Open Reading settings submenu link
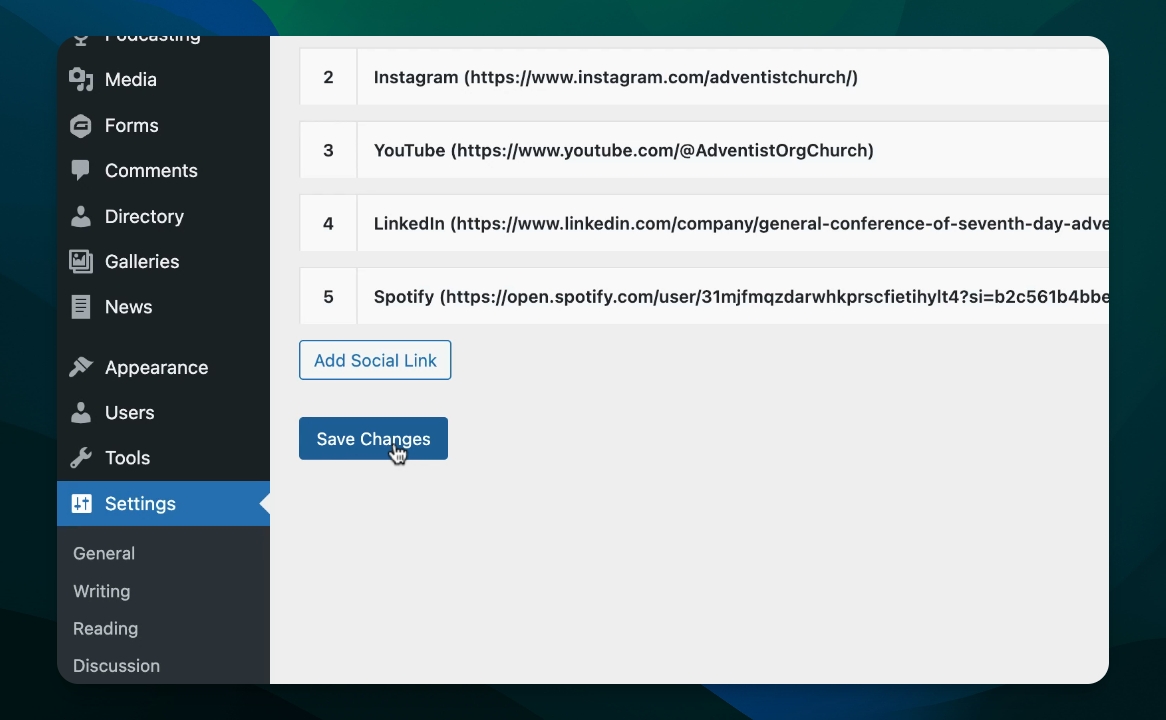Screen dimensions: 1166x720 [x=106, y=629]
